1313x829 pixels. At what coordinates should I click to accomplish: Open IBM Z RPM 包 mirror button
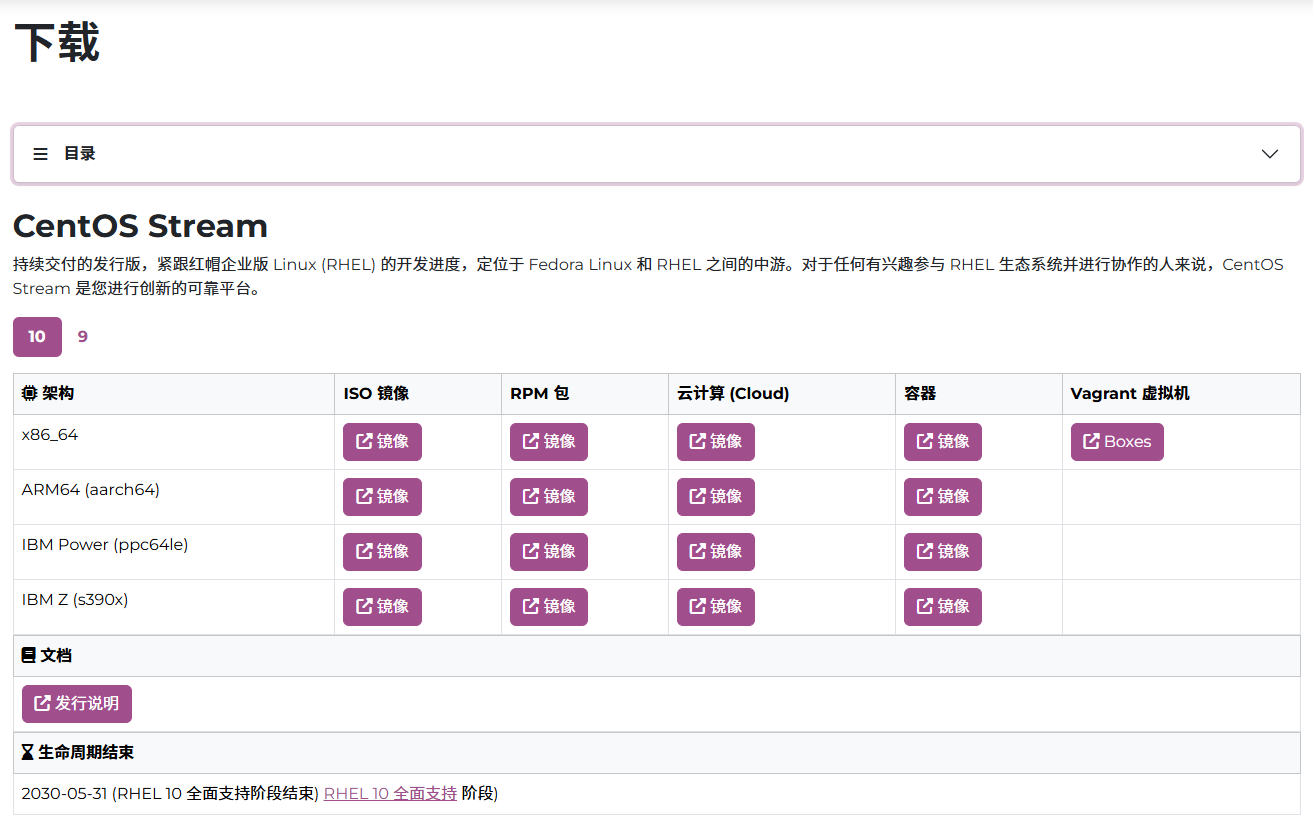click(549, 607)
